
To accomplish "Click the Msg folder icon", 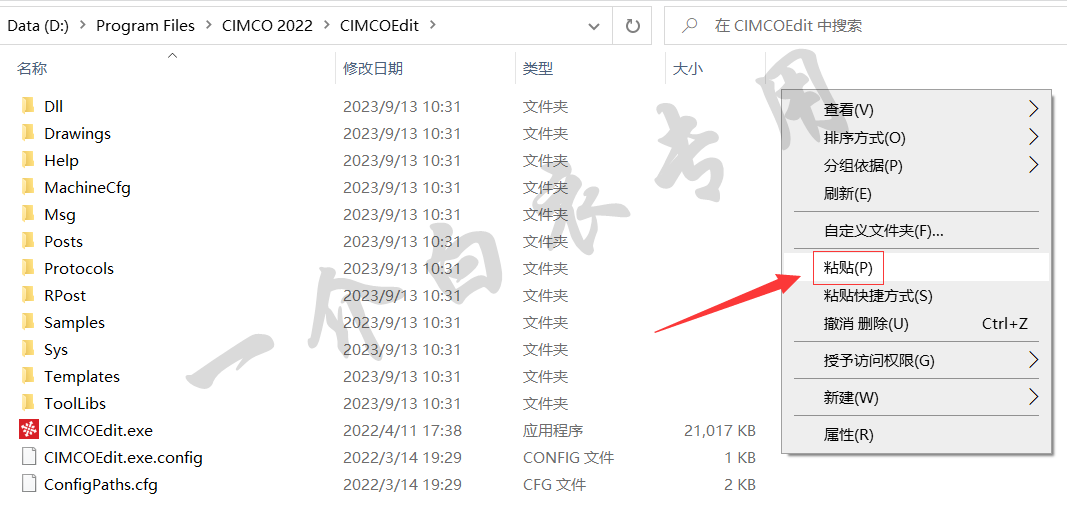I will coord(28,214).
